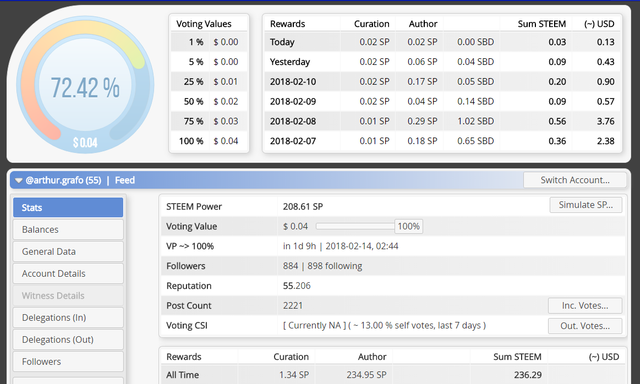The width and height of the screenshot is (640, 384).
Task: Select the 1 % voting value row
Action: pyautogui.click(x=209, y=42)
